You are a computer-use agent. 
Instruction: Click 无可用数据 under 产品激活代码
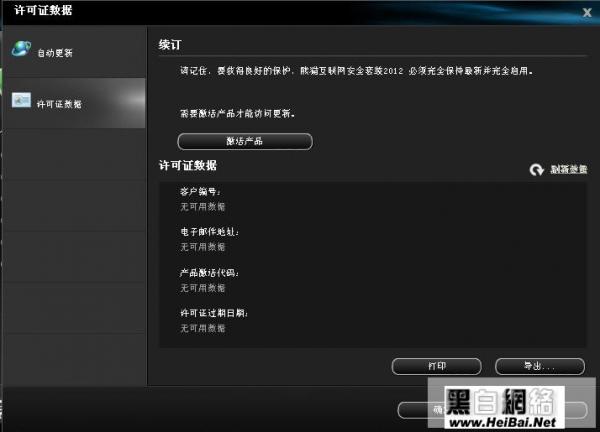coord(202,288)
